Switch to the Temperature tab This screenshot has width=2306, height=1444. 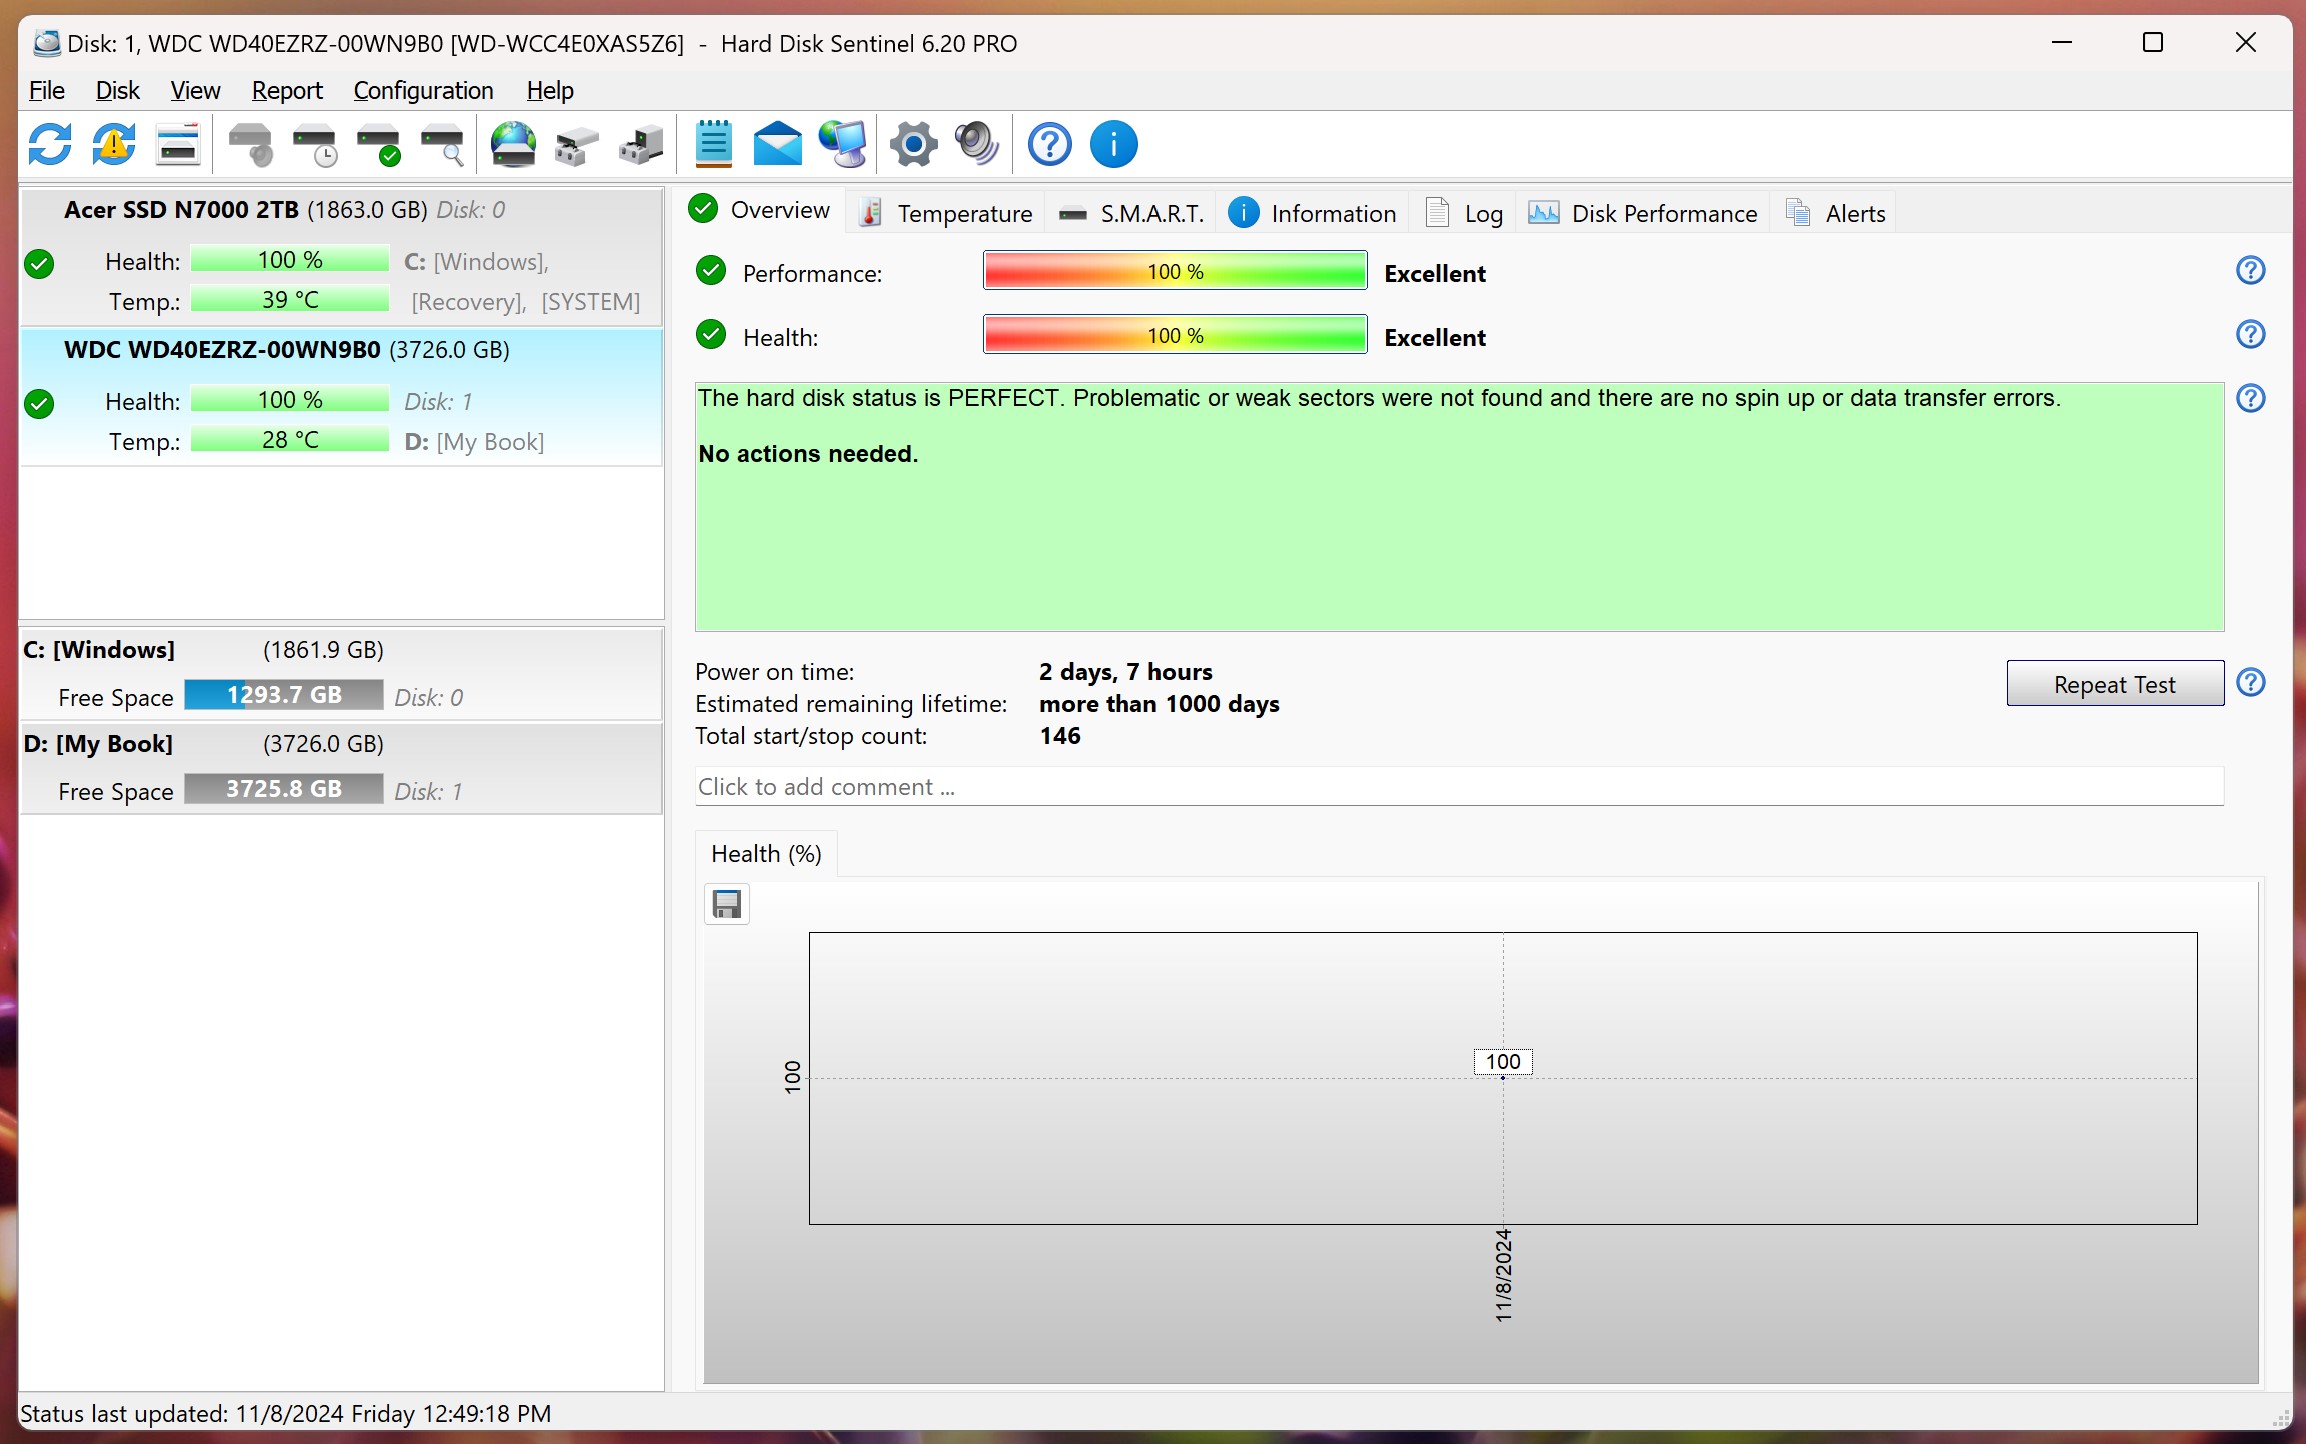[946, 213]
